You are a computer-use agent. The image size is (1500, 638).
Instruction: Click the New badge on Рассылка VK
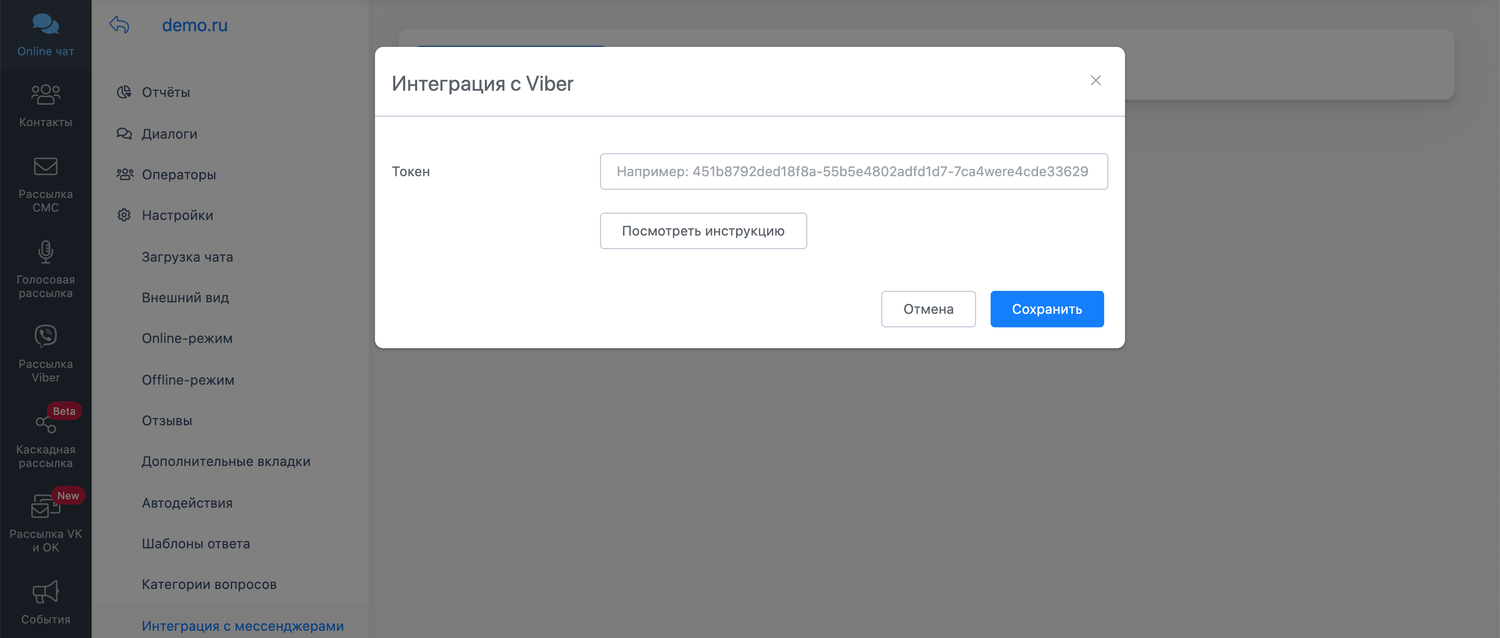68,496
